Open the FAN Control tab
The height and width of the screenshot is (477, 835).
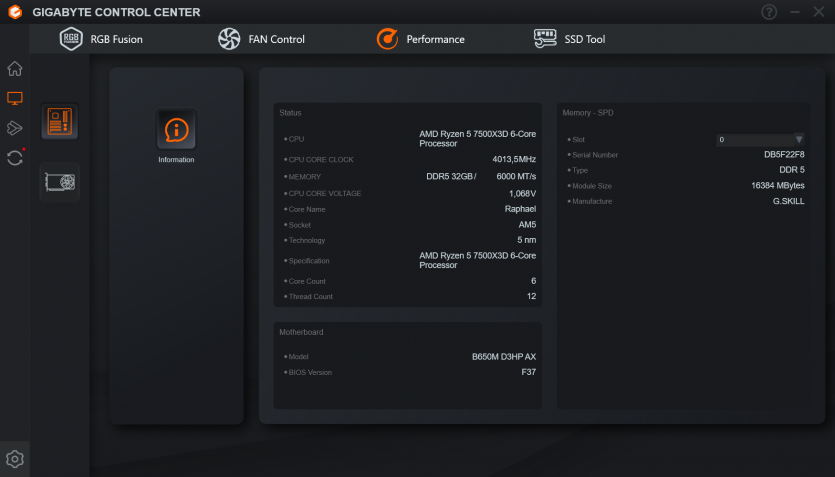click(262, 39)
